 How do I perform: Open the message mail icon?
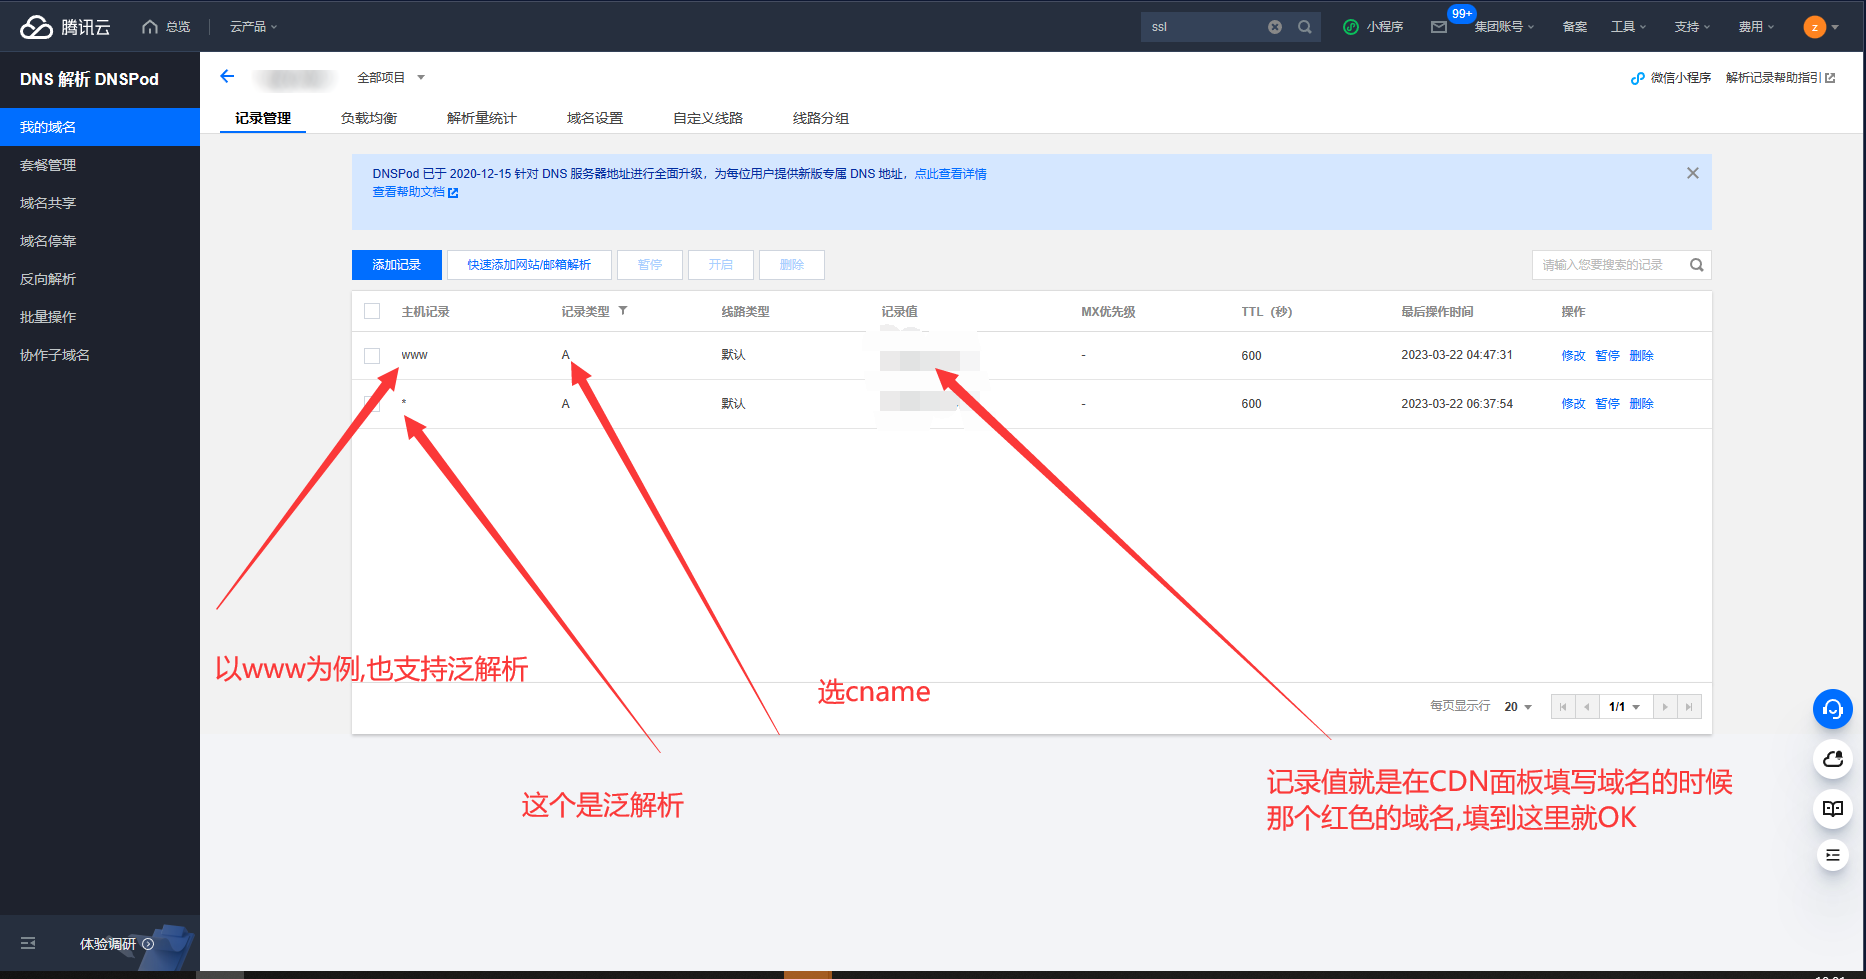[x=1439, y=27]
